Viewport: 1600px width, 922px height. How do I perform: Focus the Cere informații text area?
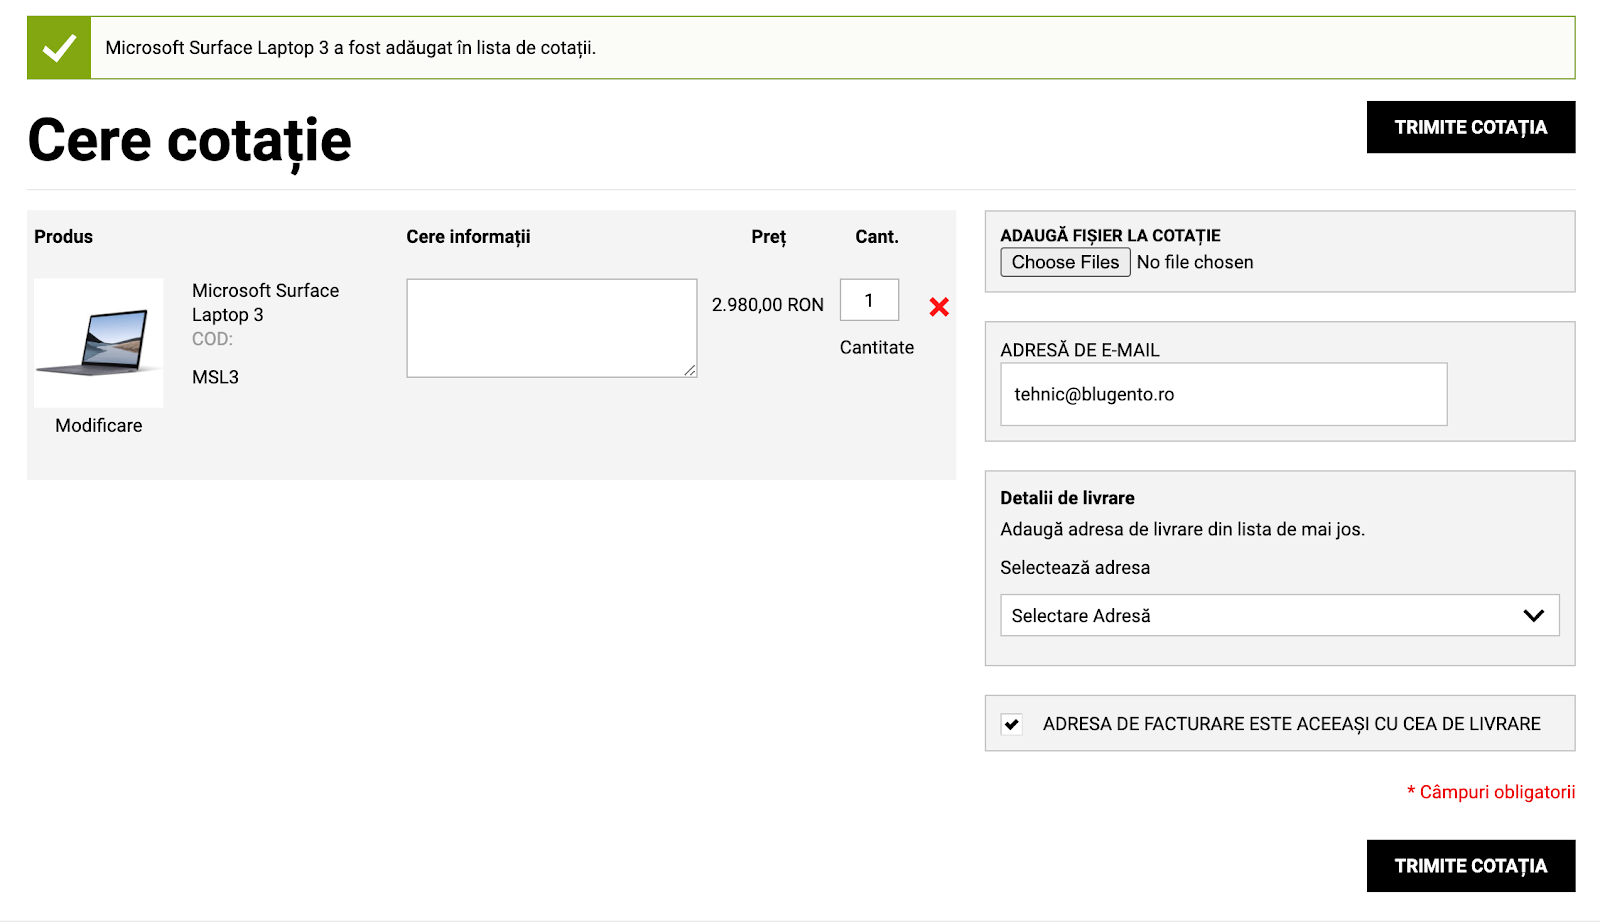click(x=552, y=328)
